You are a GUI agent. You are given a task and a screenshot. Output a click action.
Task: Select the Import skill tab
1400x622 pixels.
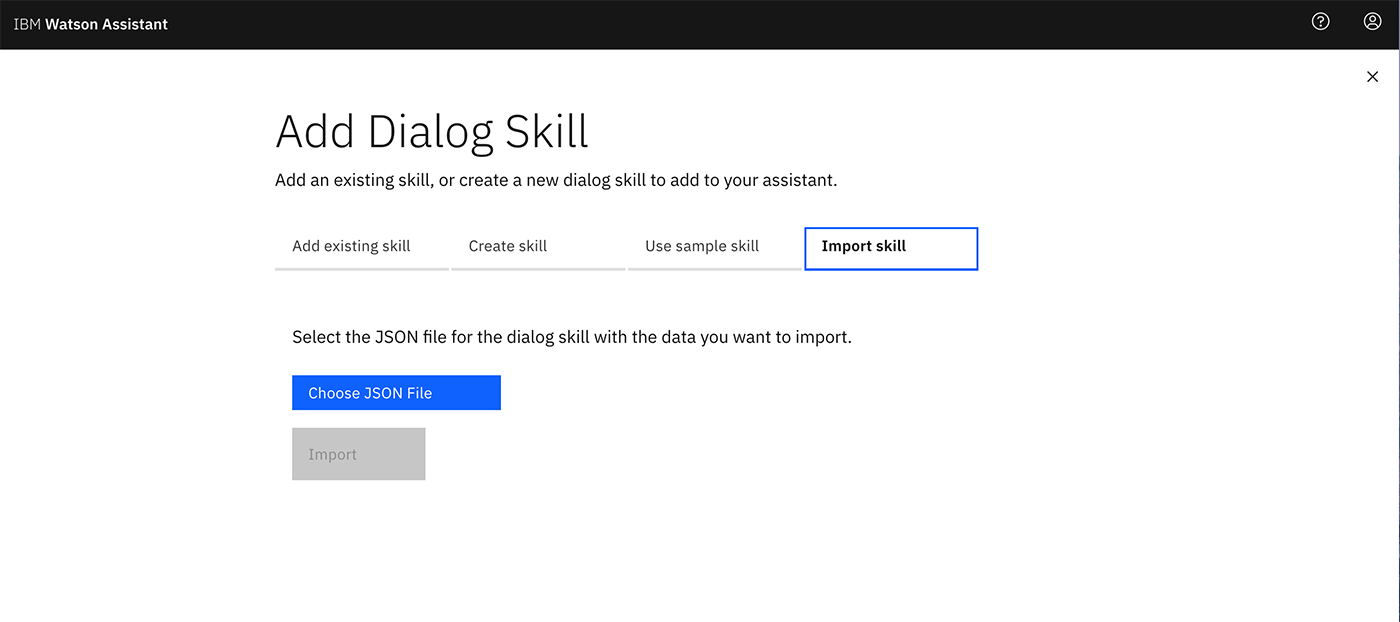pyautogui.click(x=891, y=249)
